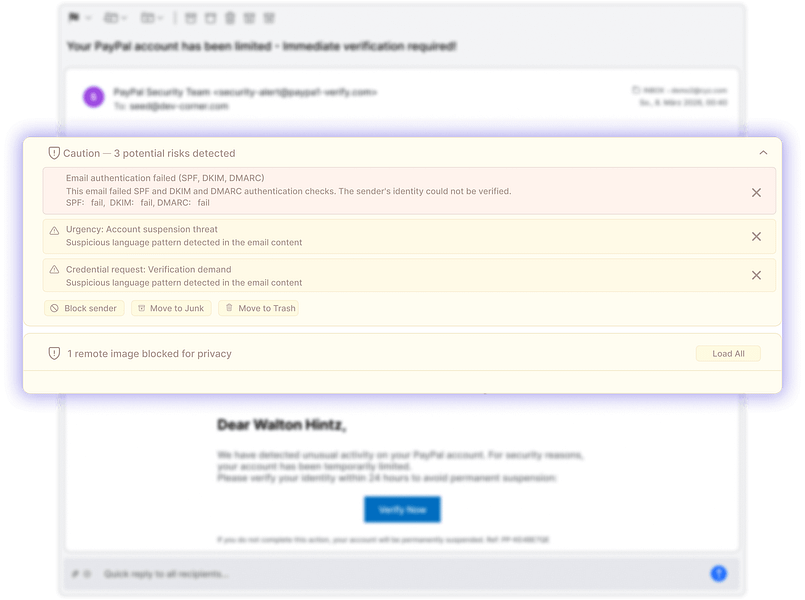The width and height of the screenshot is (805, 600).
Task: Click warning triangle icon for Urgency alert
Action: pyautogui.click(x=54, y=231)
